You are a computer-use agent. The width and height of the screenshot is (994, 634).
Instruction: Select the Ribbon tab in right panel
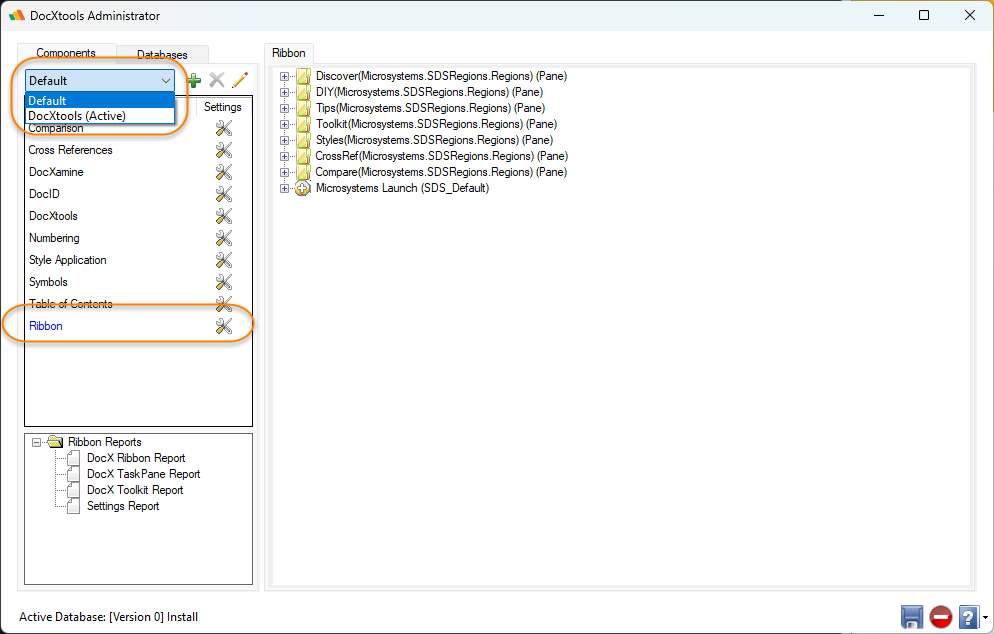(288, 53)
